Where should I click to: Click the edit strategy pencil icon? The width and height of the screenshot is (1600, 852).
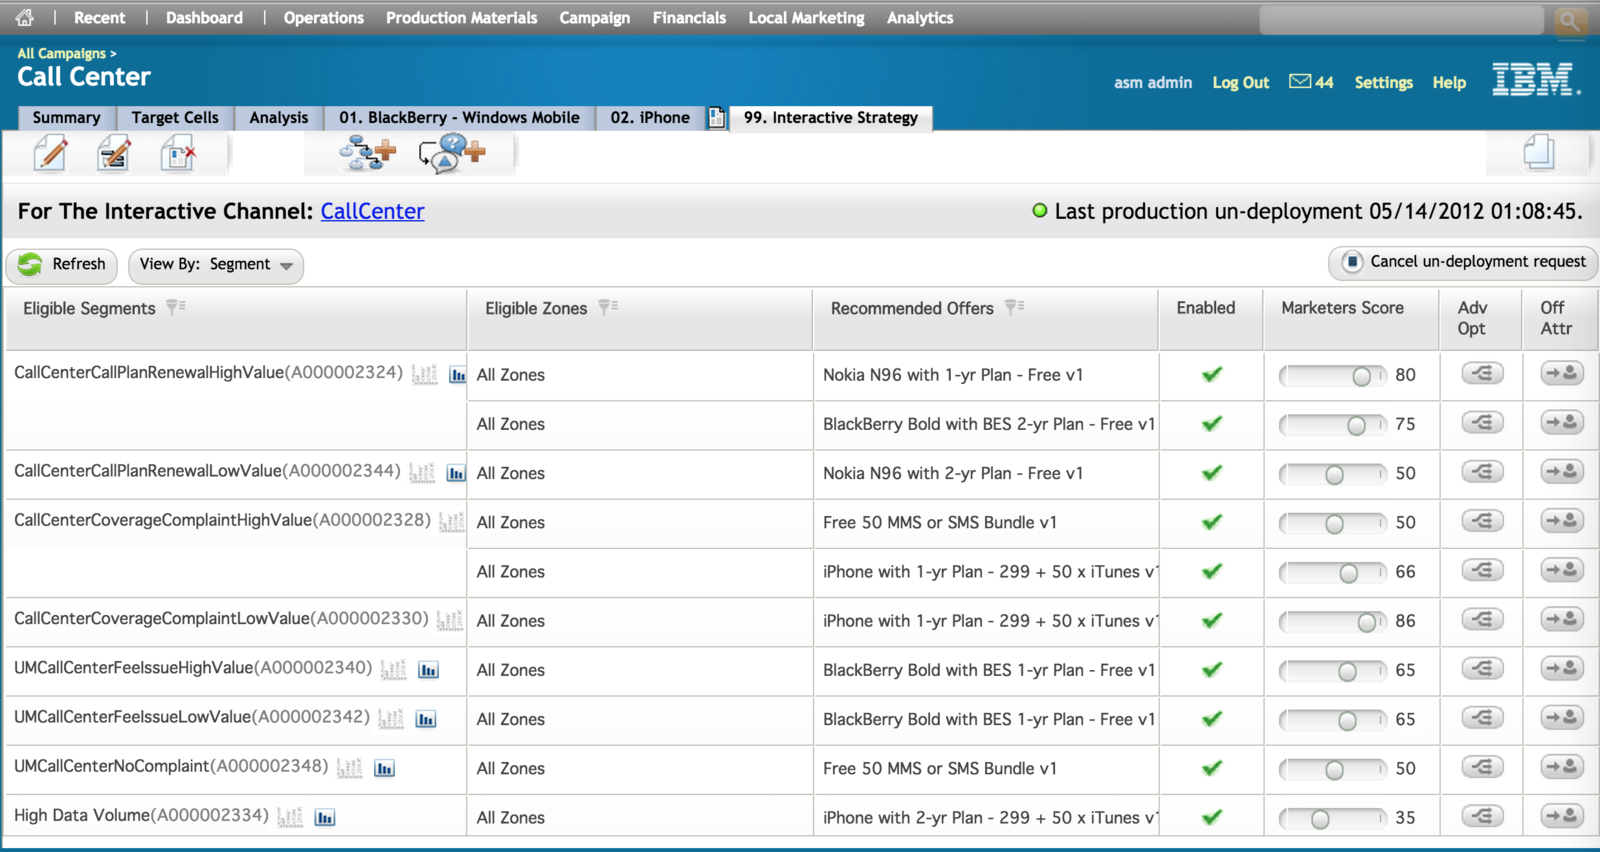click(51, 154)
